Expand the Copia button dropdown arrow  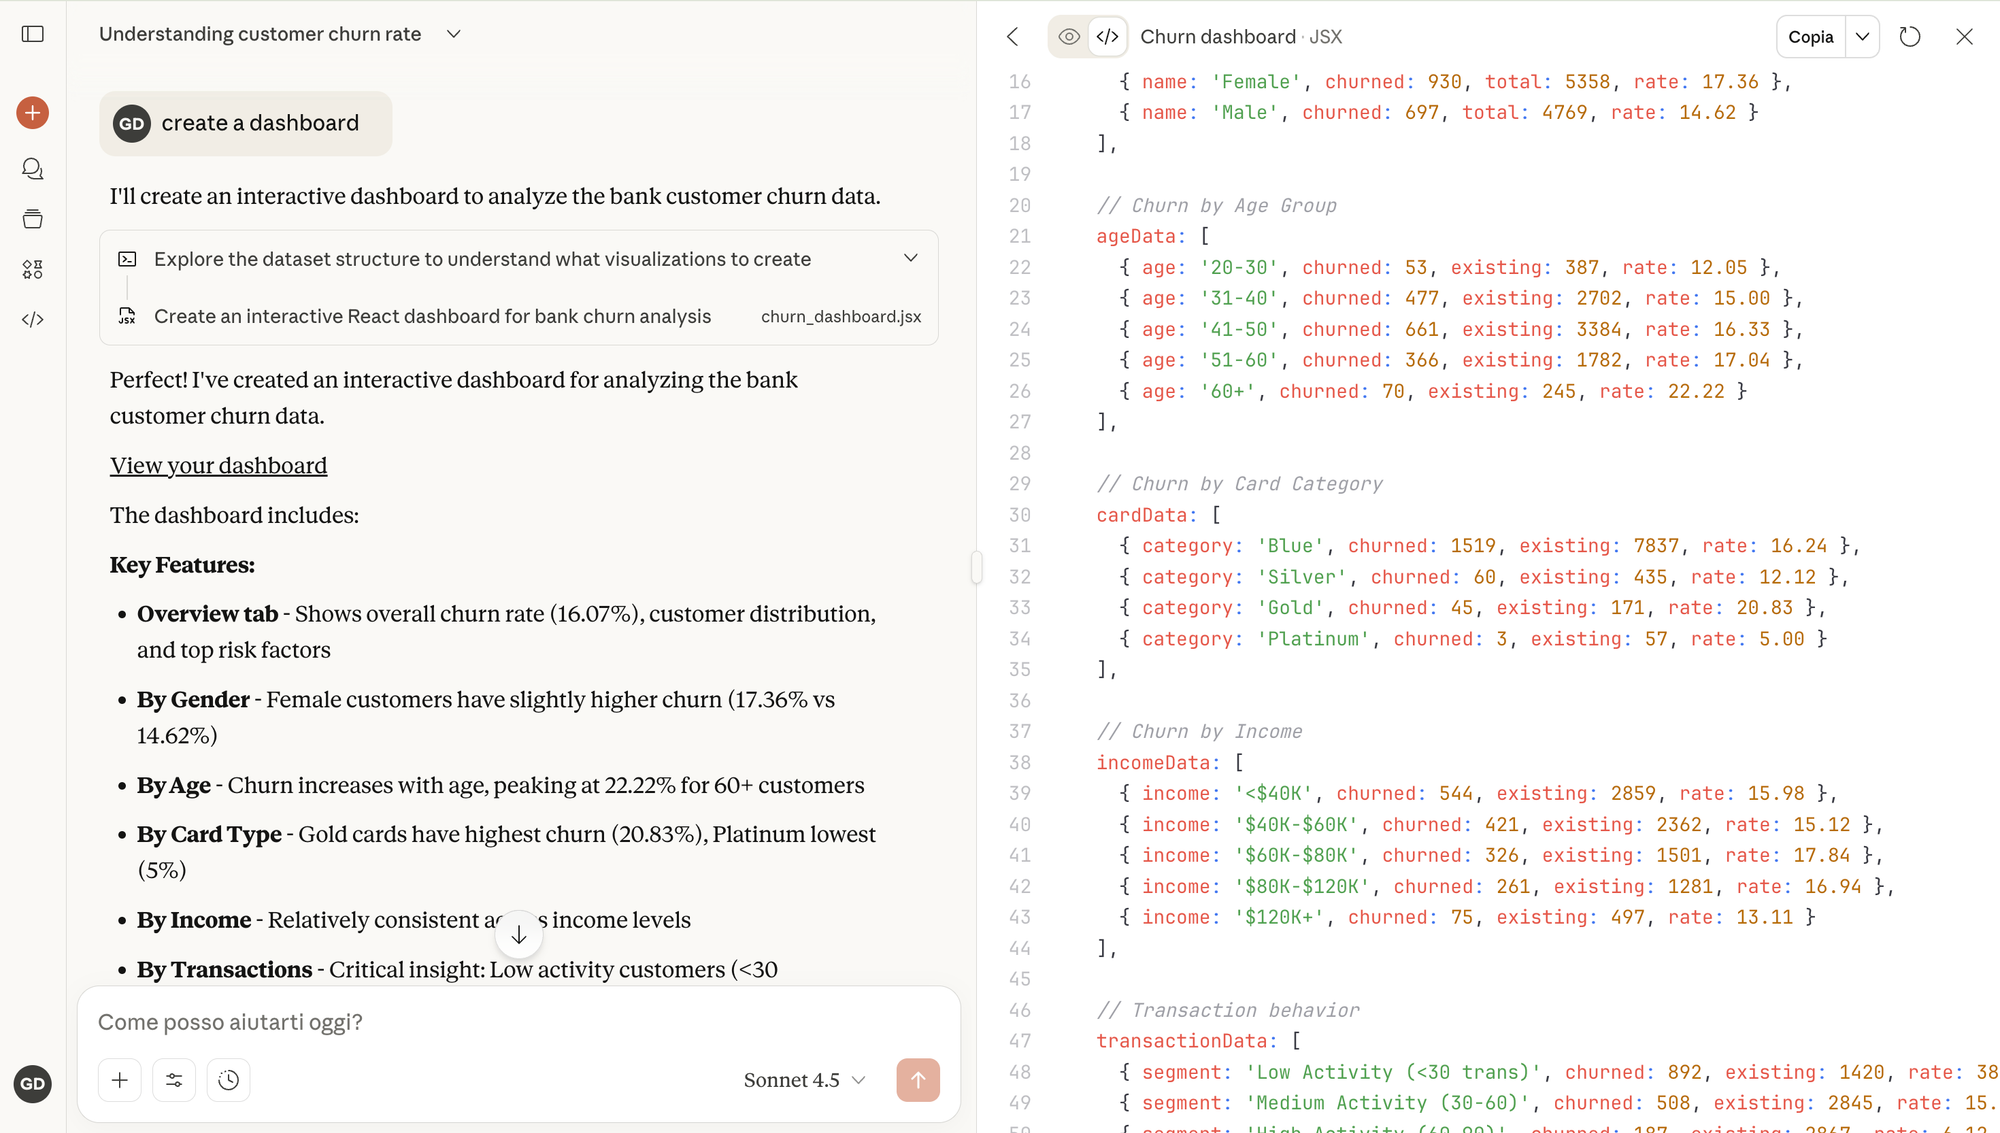[1862, 37]
